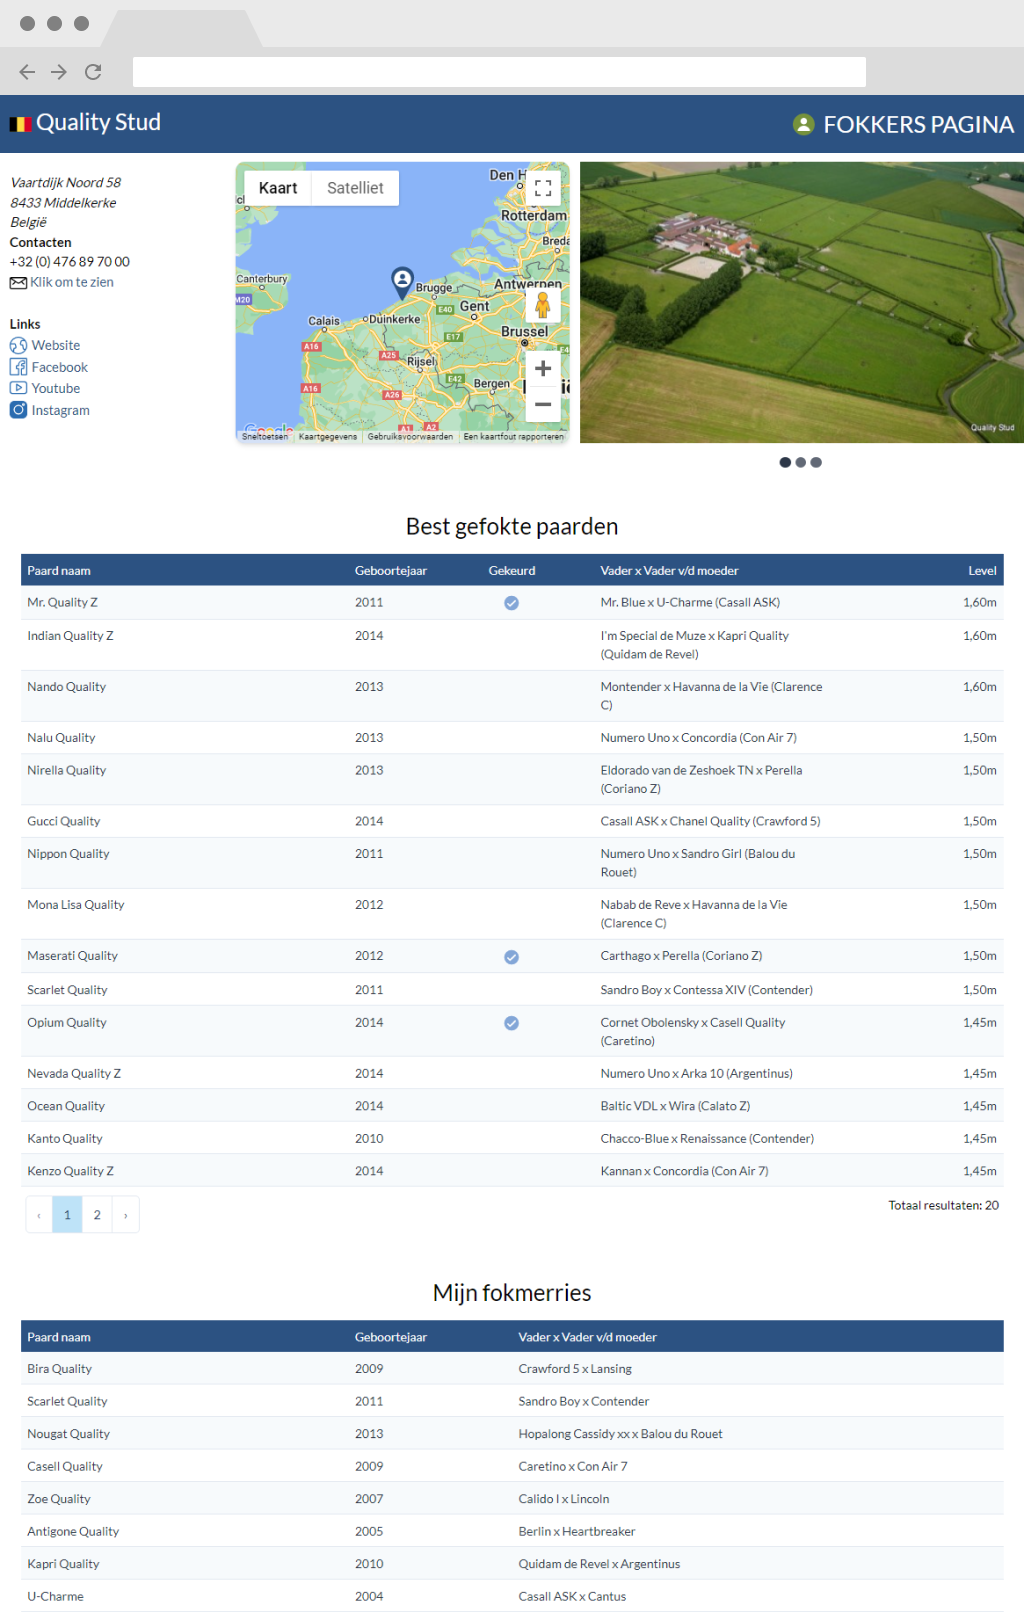Select Indian Quality Z row name
Viewport: 1024px width, 1612px height.
[x=70, y=635]
